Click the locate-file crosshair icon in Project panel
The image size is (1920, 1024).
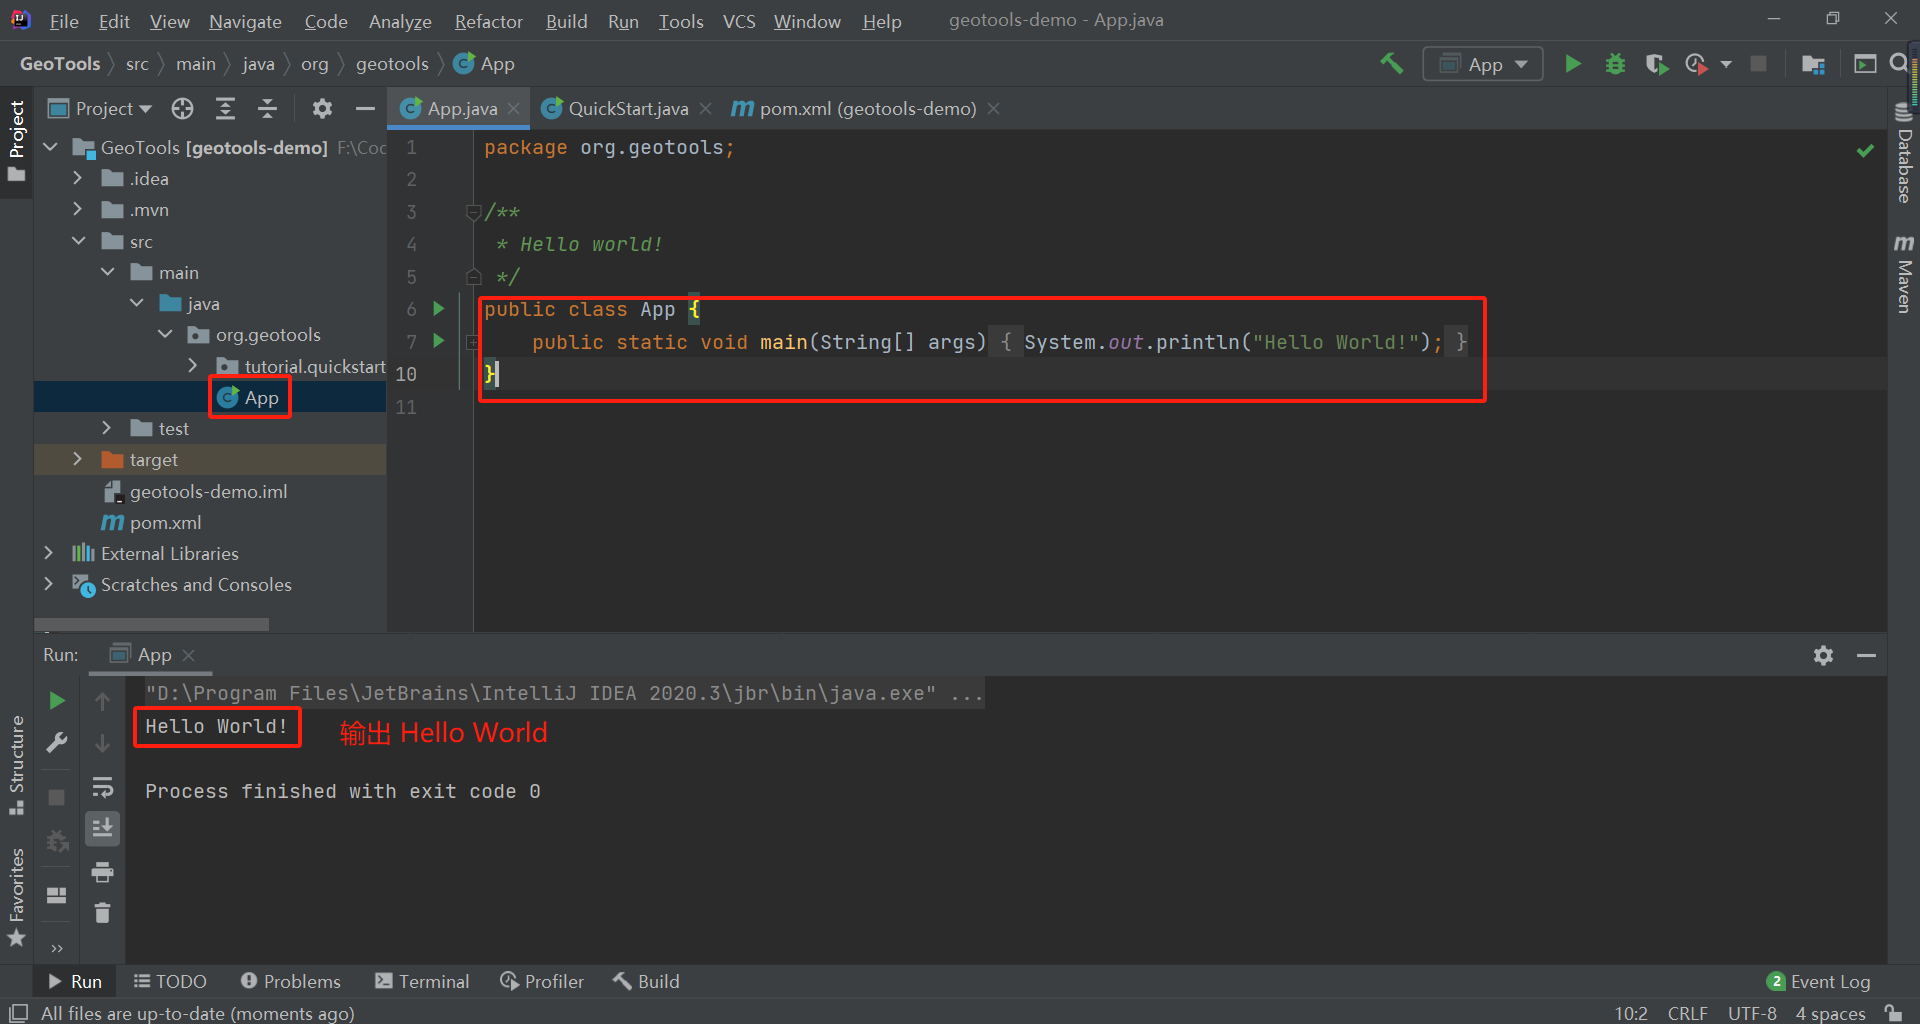[x=182, y=108]
